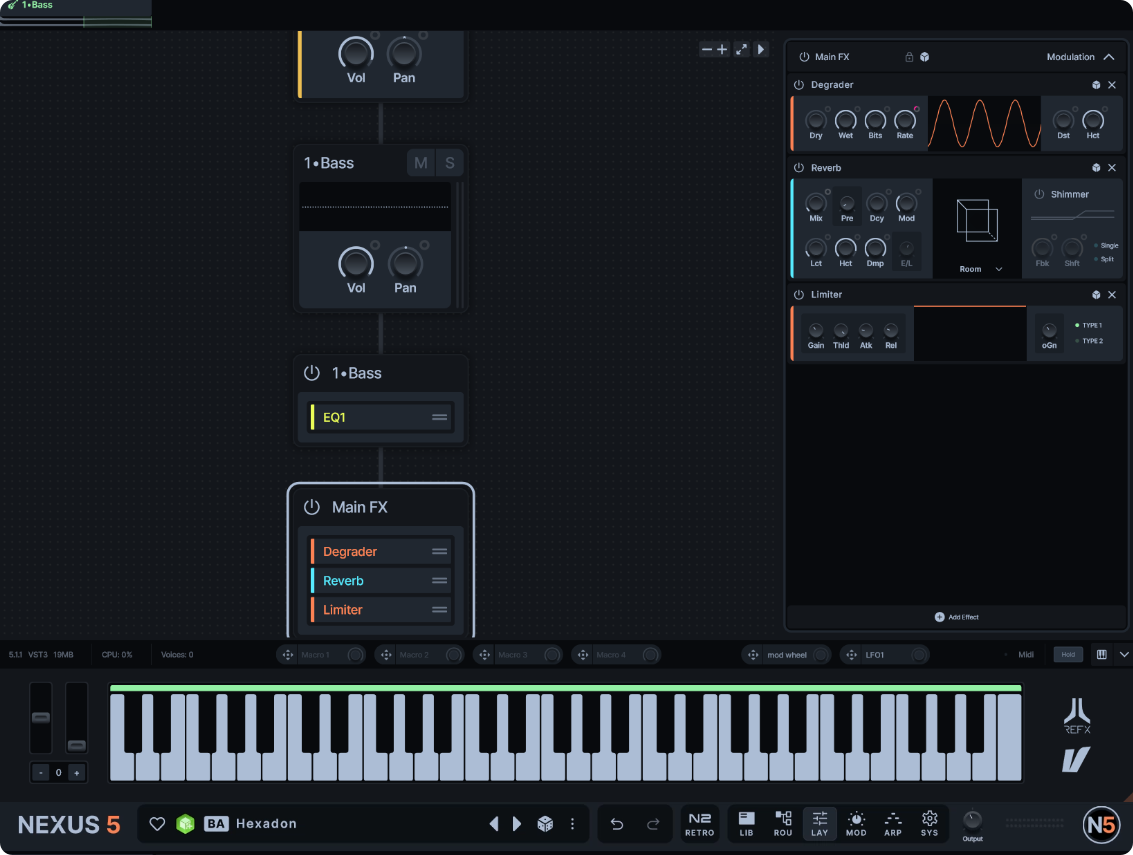Click the cube icon in the Main FX header
The height and width of the screenshot is (855, 1133).
pyautogui.click(x=925, y=57)
